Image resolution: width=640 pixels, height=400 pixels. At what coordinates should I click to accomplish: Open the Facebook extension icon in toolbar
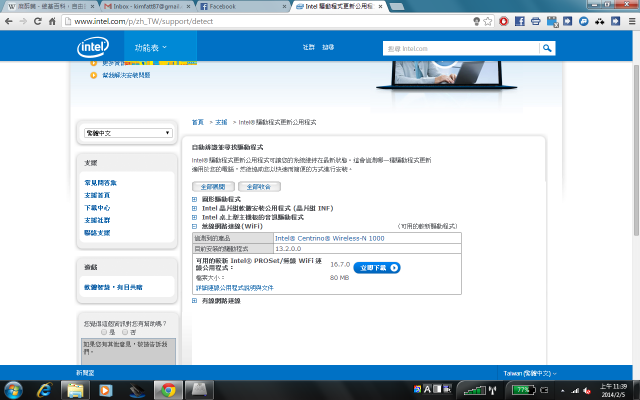pos(520,21)
